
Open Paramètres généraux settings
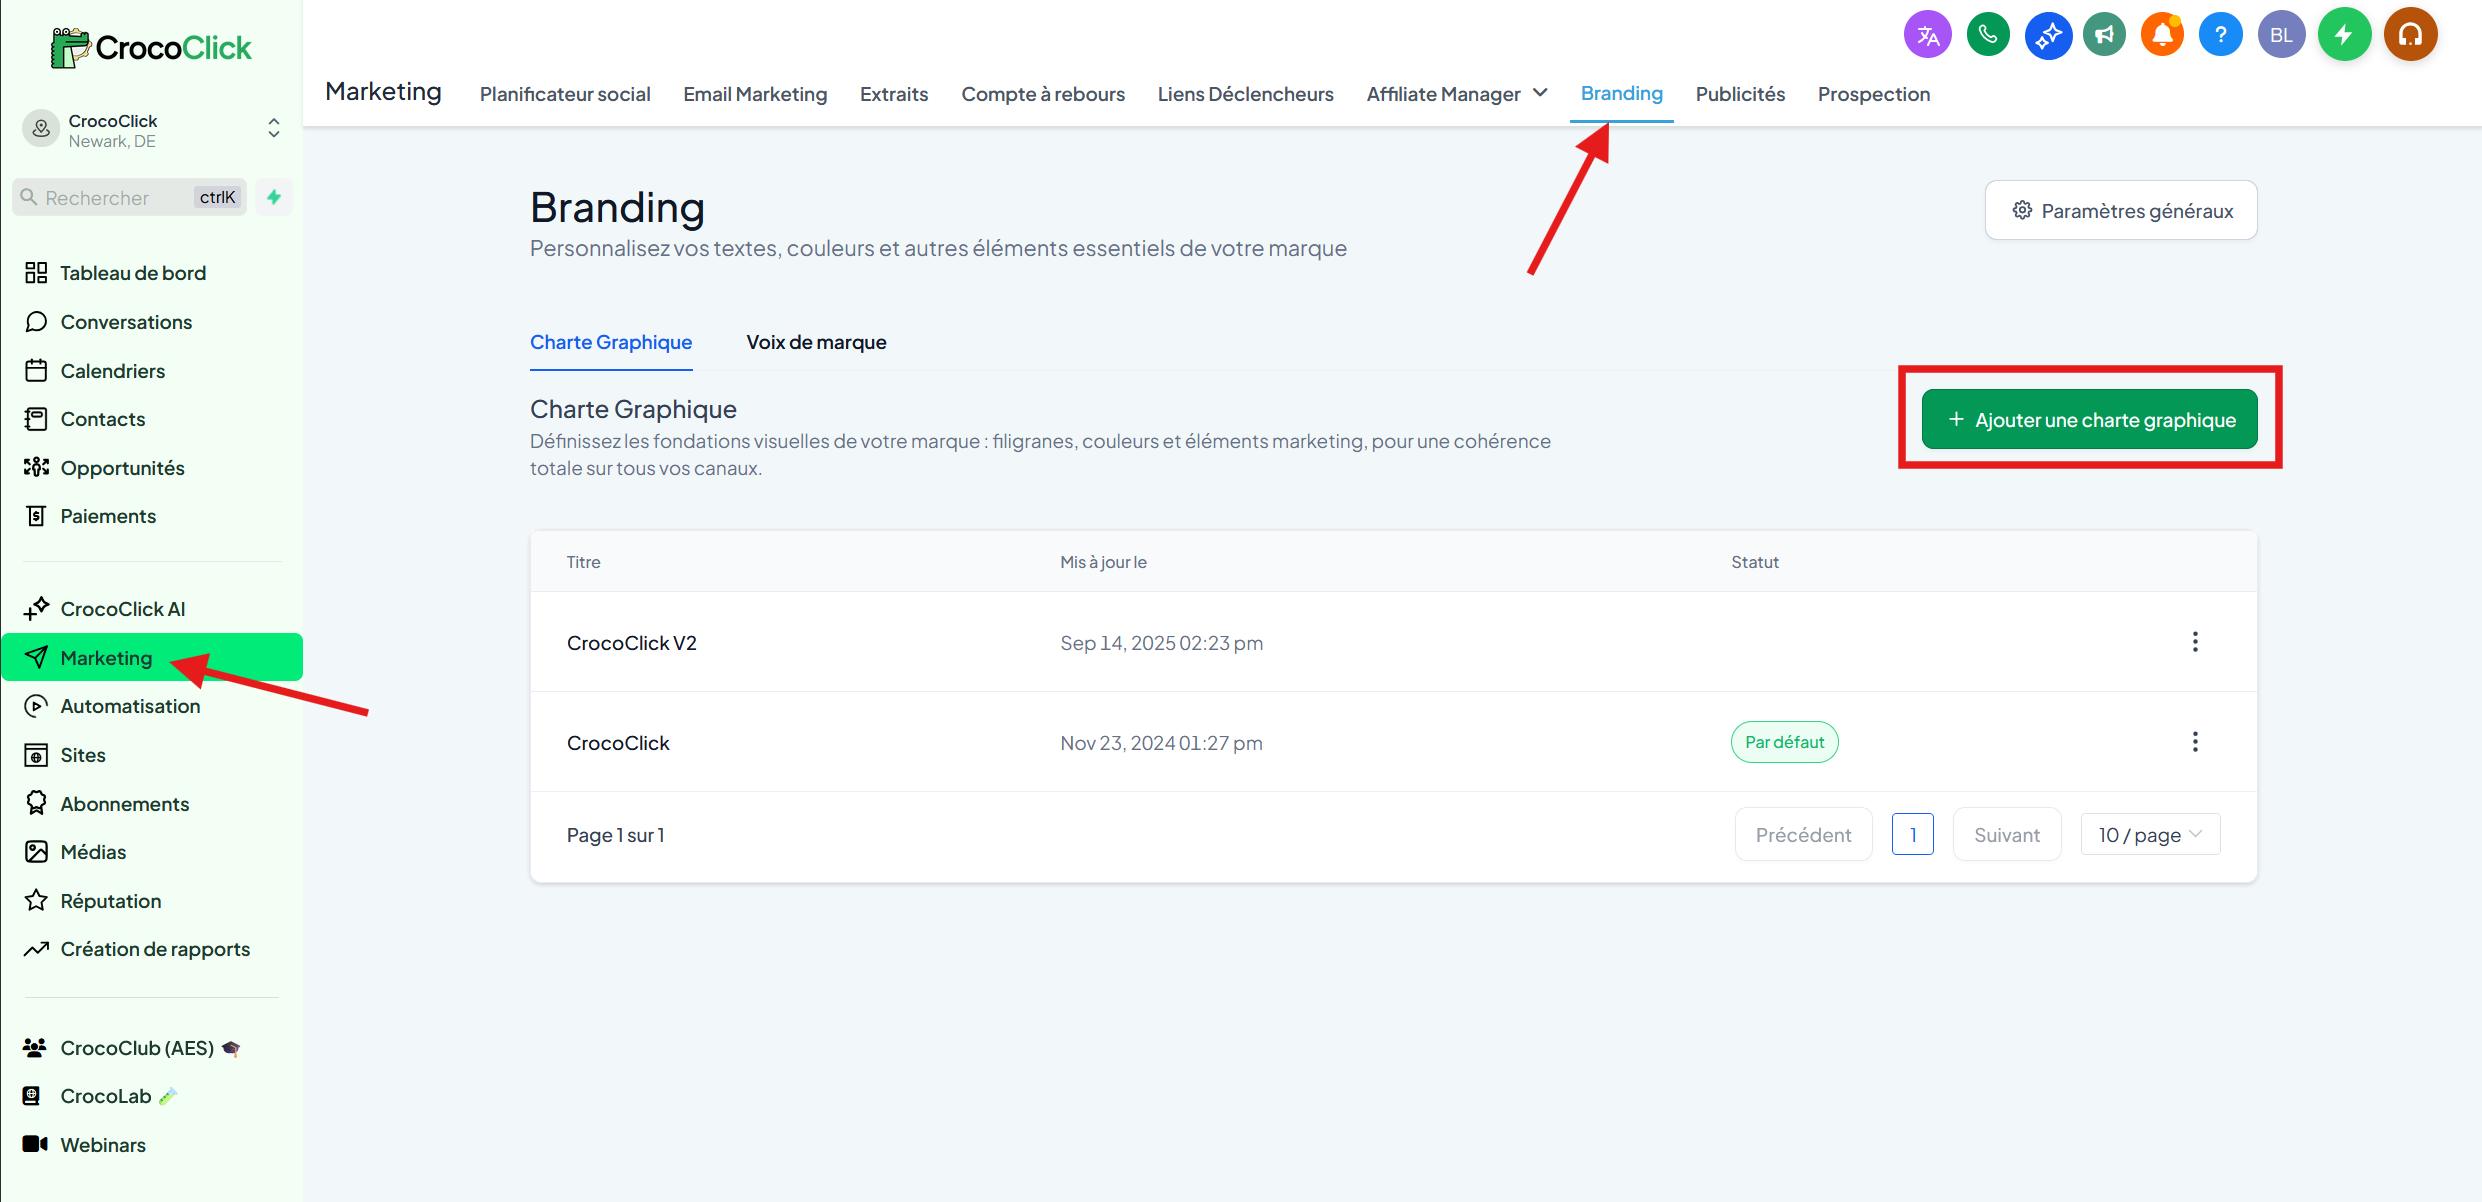(2121, 210)
